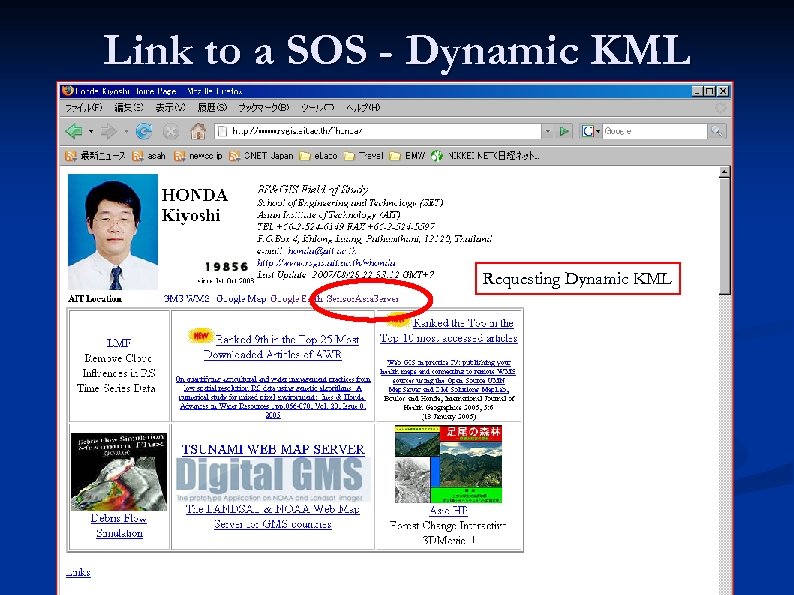The image size is (794, 595).
Task: Open the 最新ニュース feed bookmark
Action: click(x=95, y=156)
